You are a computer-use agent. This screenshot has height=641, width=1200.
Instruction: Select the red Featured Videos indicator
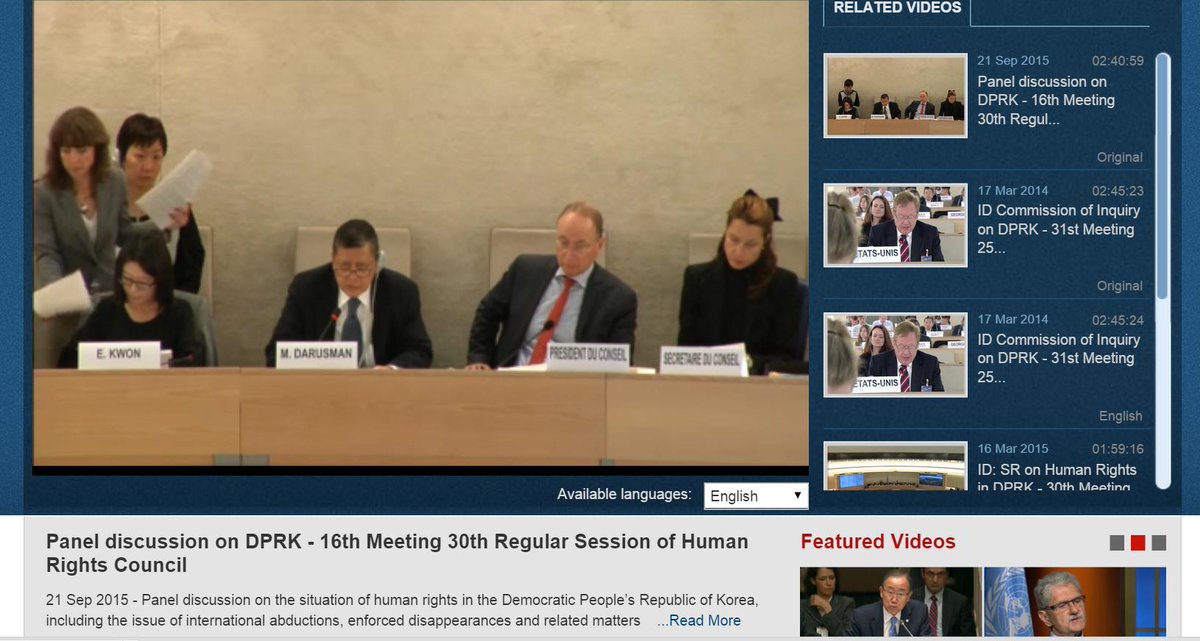pyautogui.click(x=1138, y=543)
